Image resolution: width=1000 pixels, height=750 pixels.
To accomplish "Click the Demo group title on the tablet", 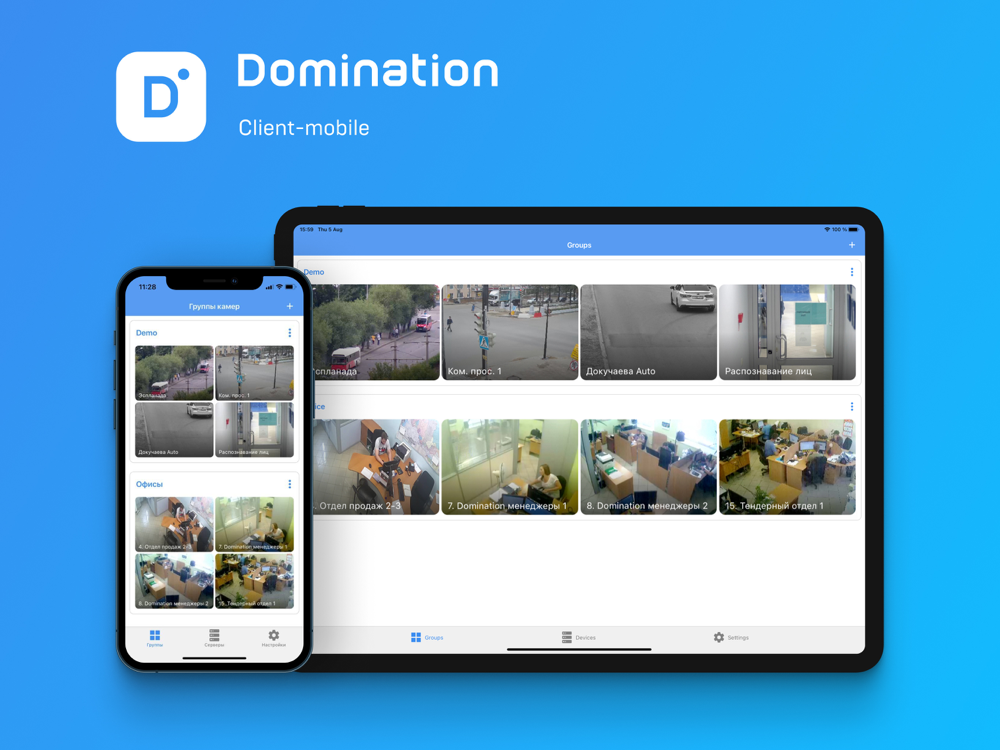I will (314, 272).
